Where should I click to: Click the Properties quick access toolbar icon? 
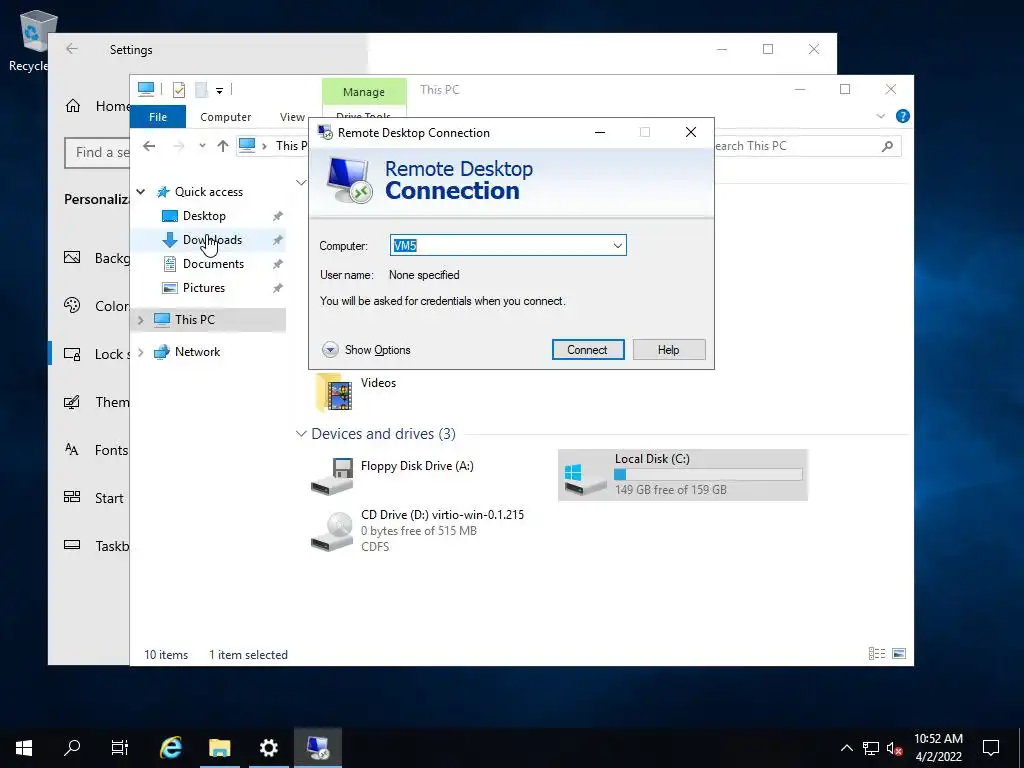pyautogui.click(x=178, y=89)
